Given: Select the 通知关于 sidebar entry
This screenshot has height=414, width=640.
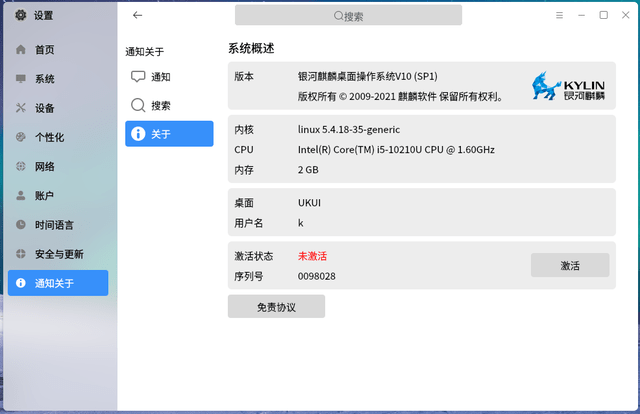Looking at the screenshot, I should [58, 283].
